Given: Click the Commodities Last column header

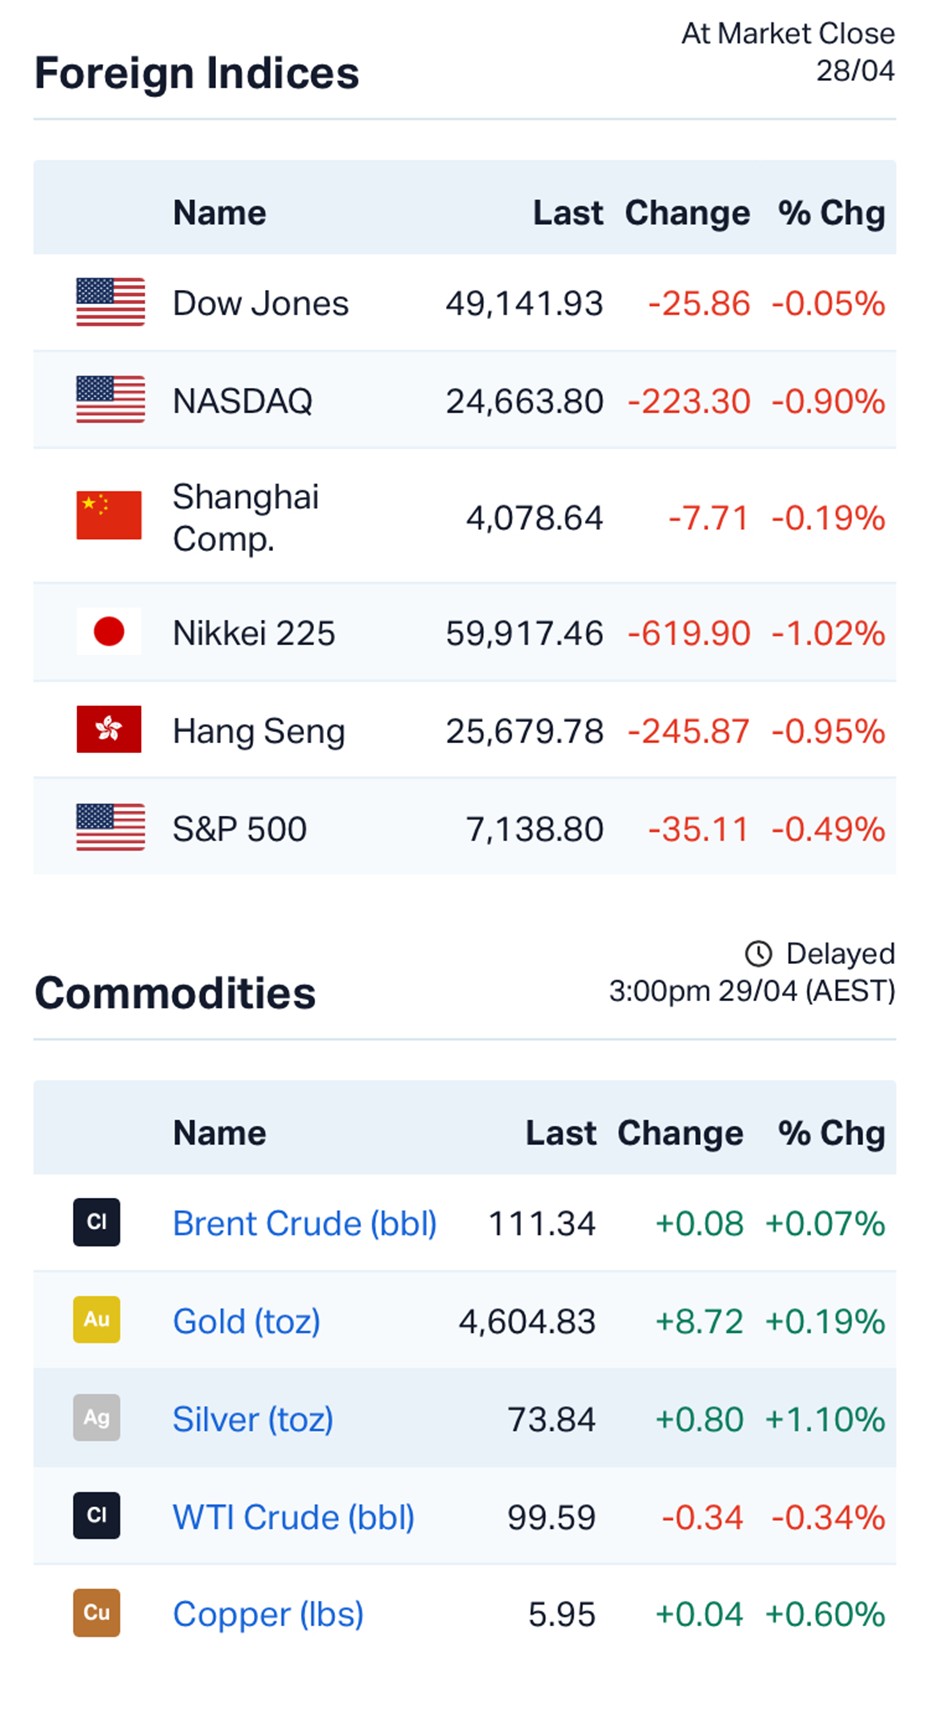Looking at the screenshot, I should 560,1133.
